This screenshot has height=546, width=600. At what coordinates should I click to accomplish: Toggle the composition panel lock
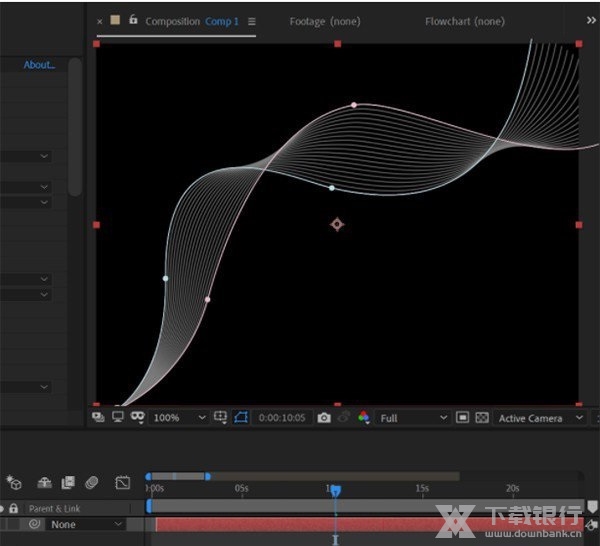pos(133,21)
